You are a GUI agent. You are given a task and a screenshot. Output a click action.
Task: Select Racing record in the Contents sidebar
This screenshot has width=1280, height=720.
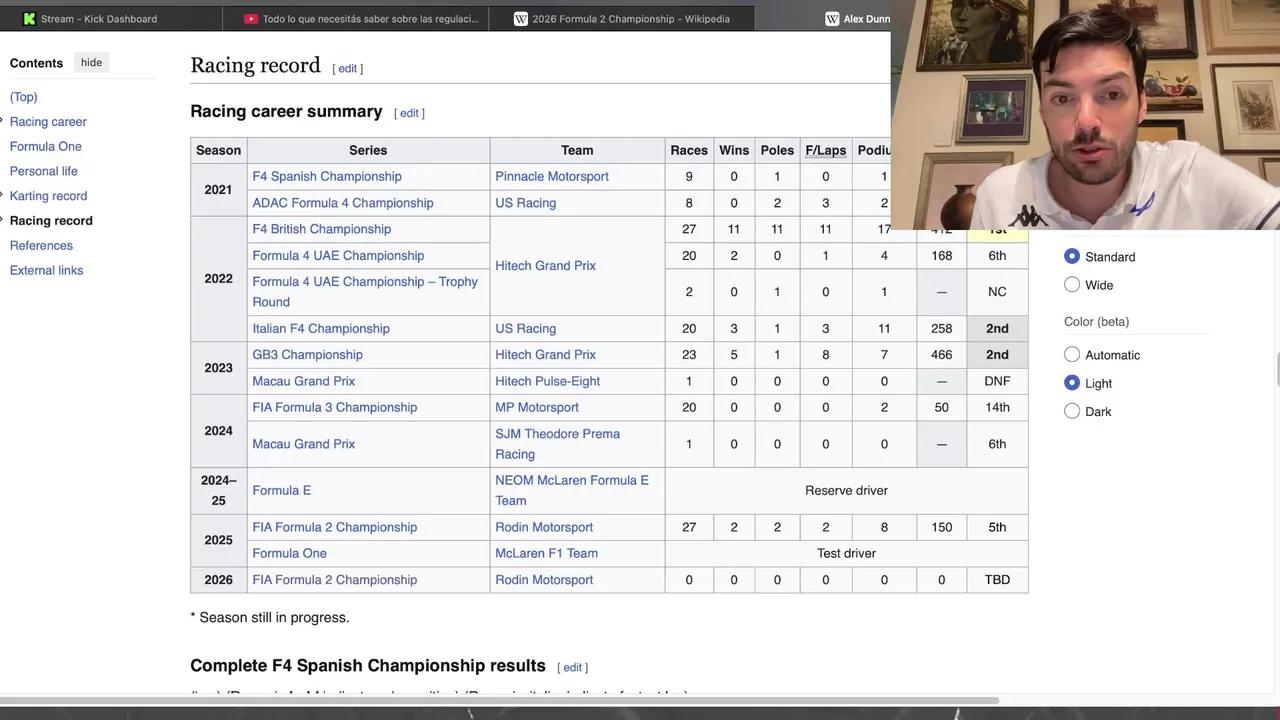[51, 221]
